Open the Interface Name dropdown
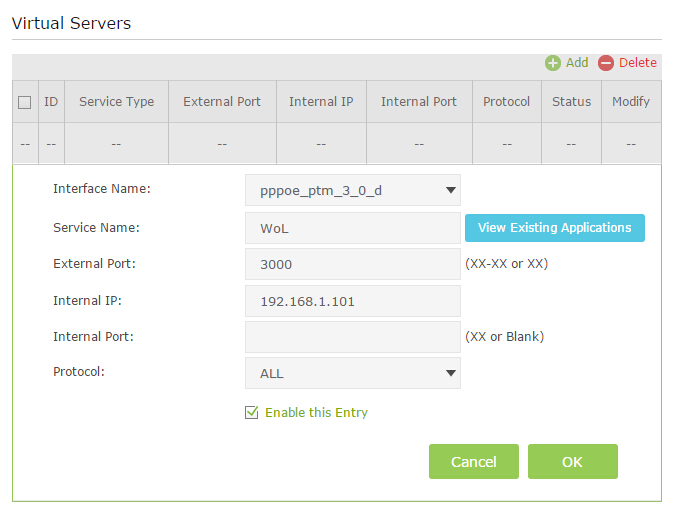Viewport: 677px width, 517px height. click(x=353, y=190)
